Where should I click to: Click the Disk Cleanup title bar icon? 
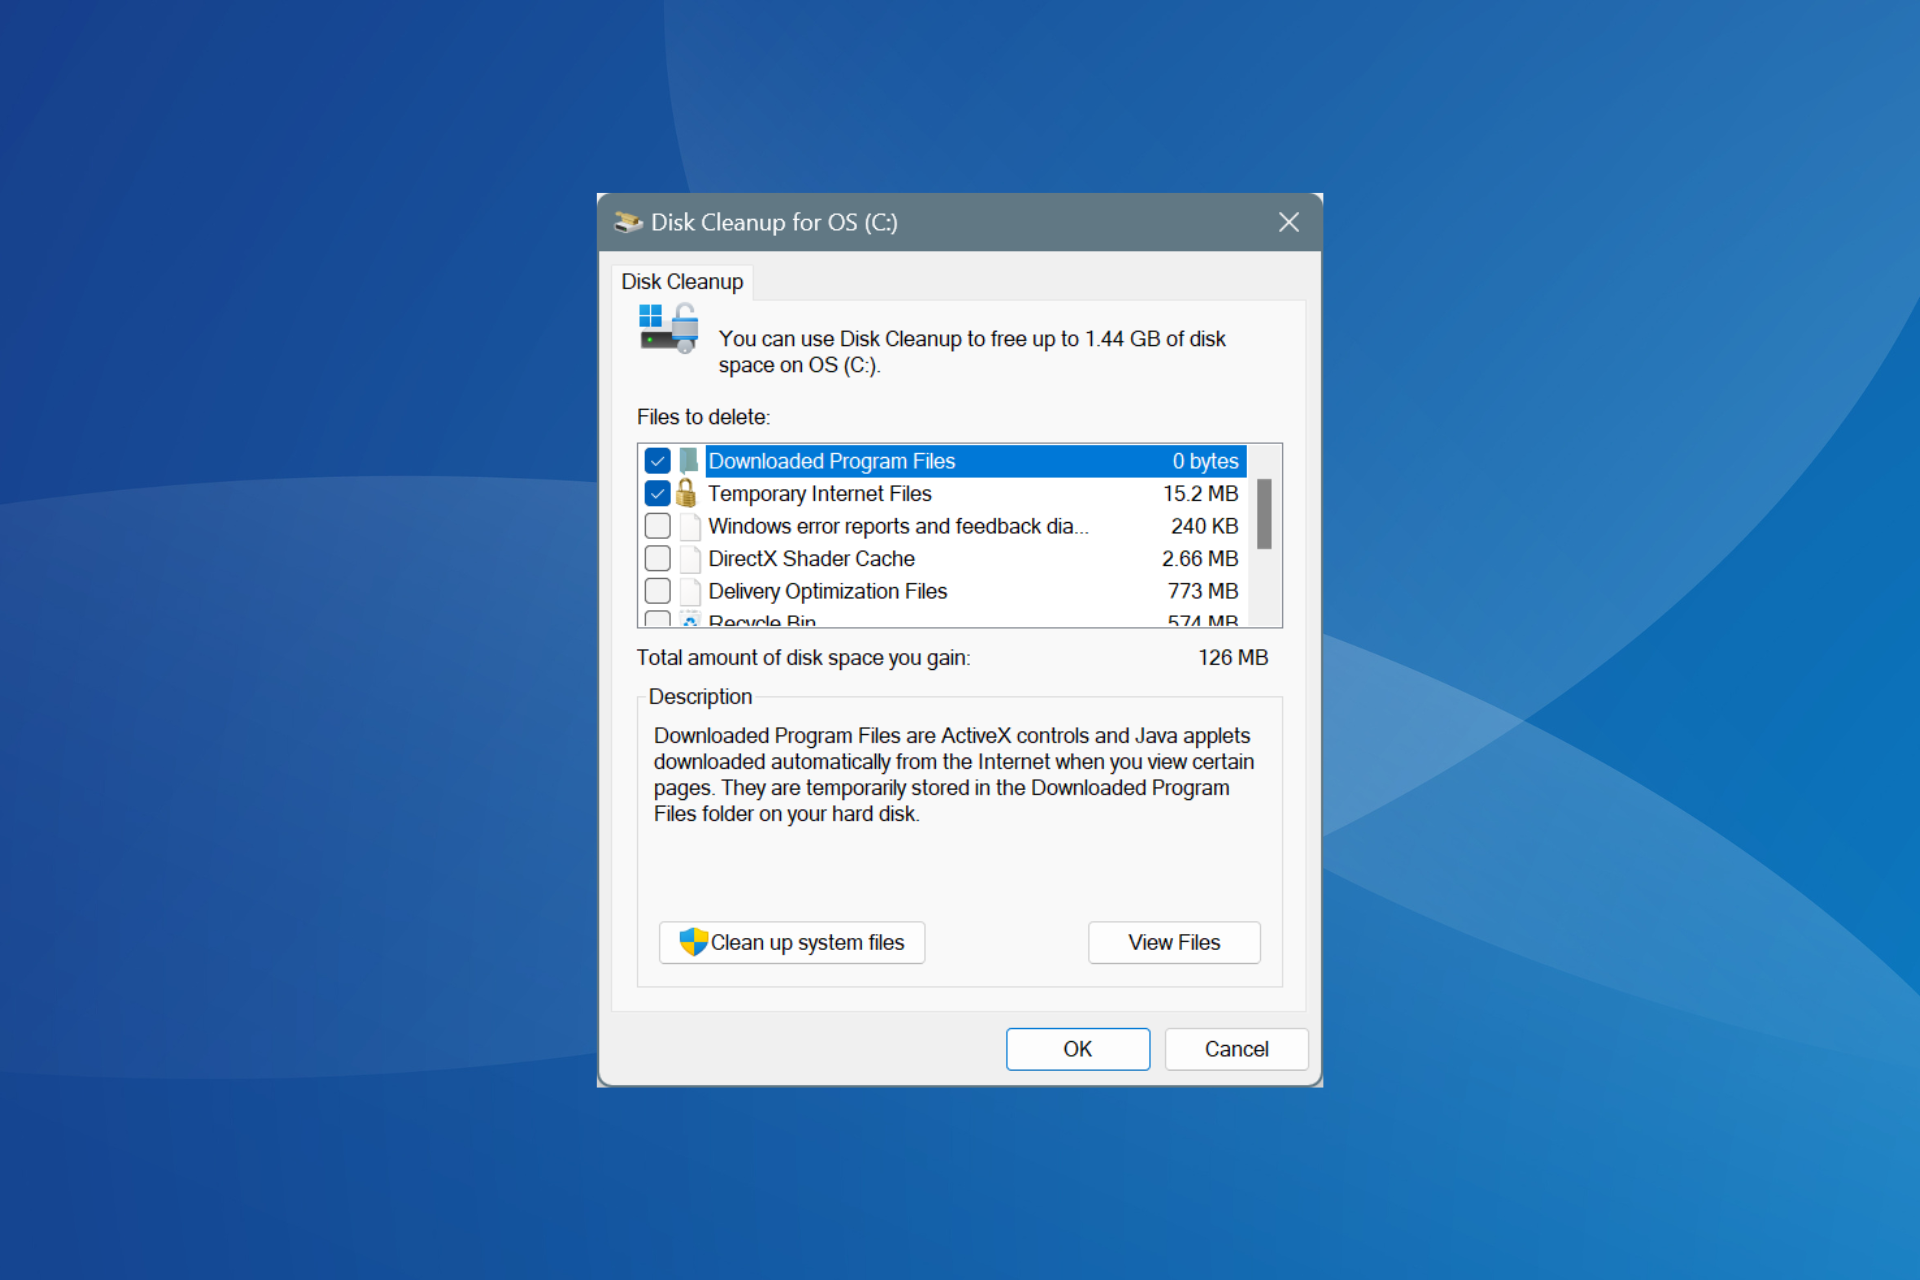point(628,222)
